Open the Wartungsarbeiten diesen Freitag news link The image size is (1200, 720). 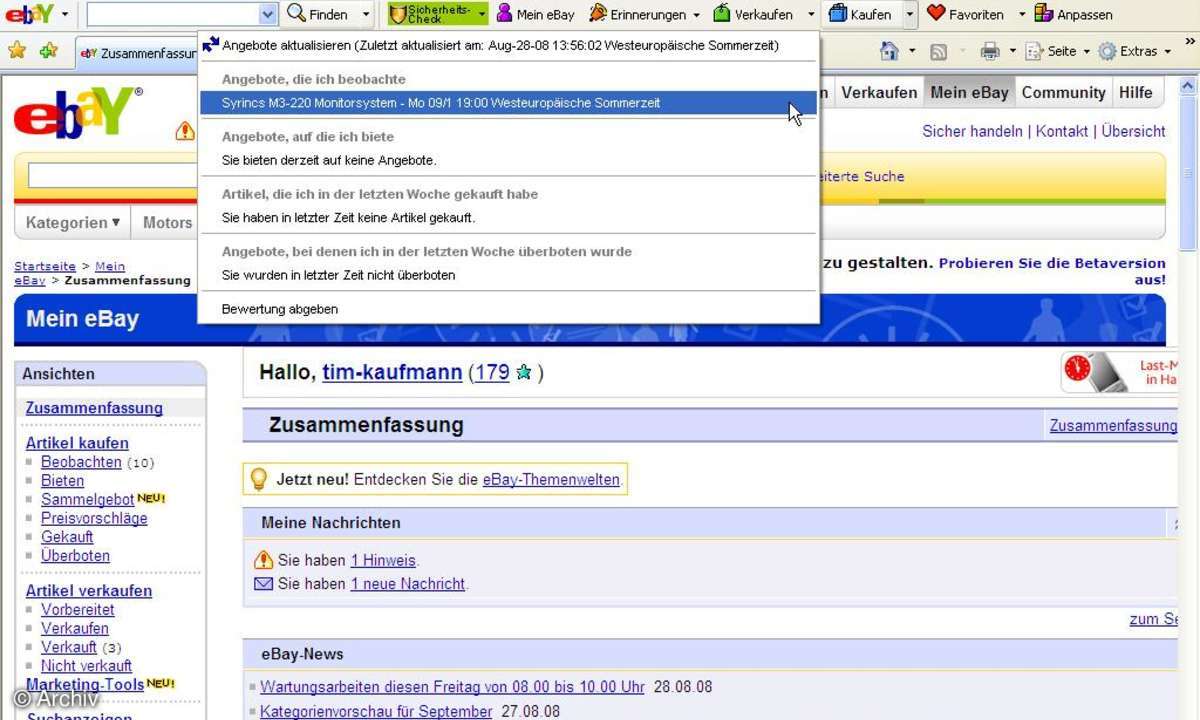click(452, 687)
